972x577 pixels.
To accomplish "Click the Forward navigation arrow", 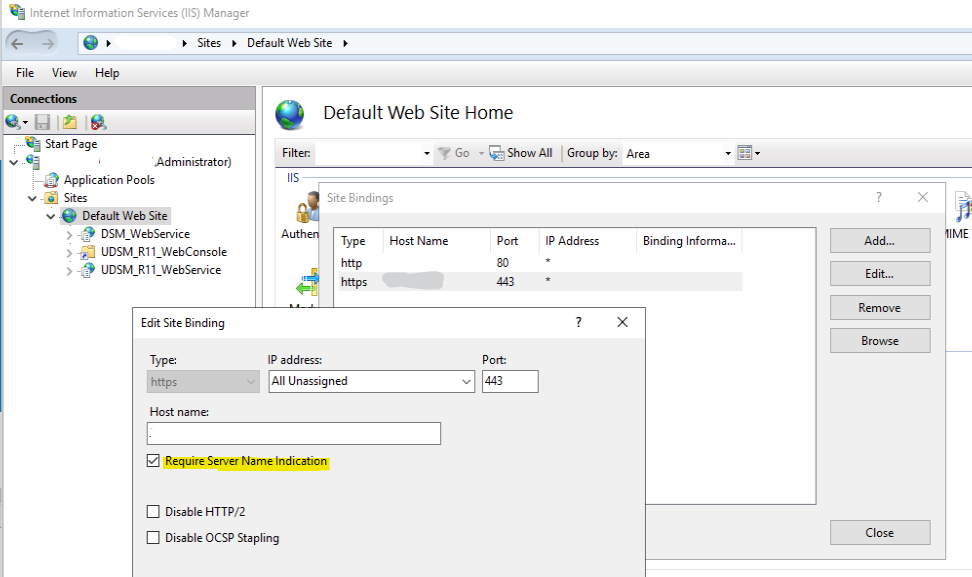I will click(48, 43).
